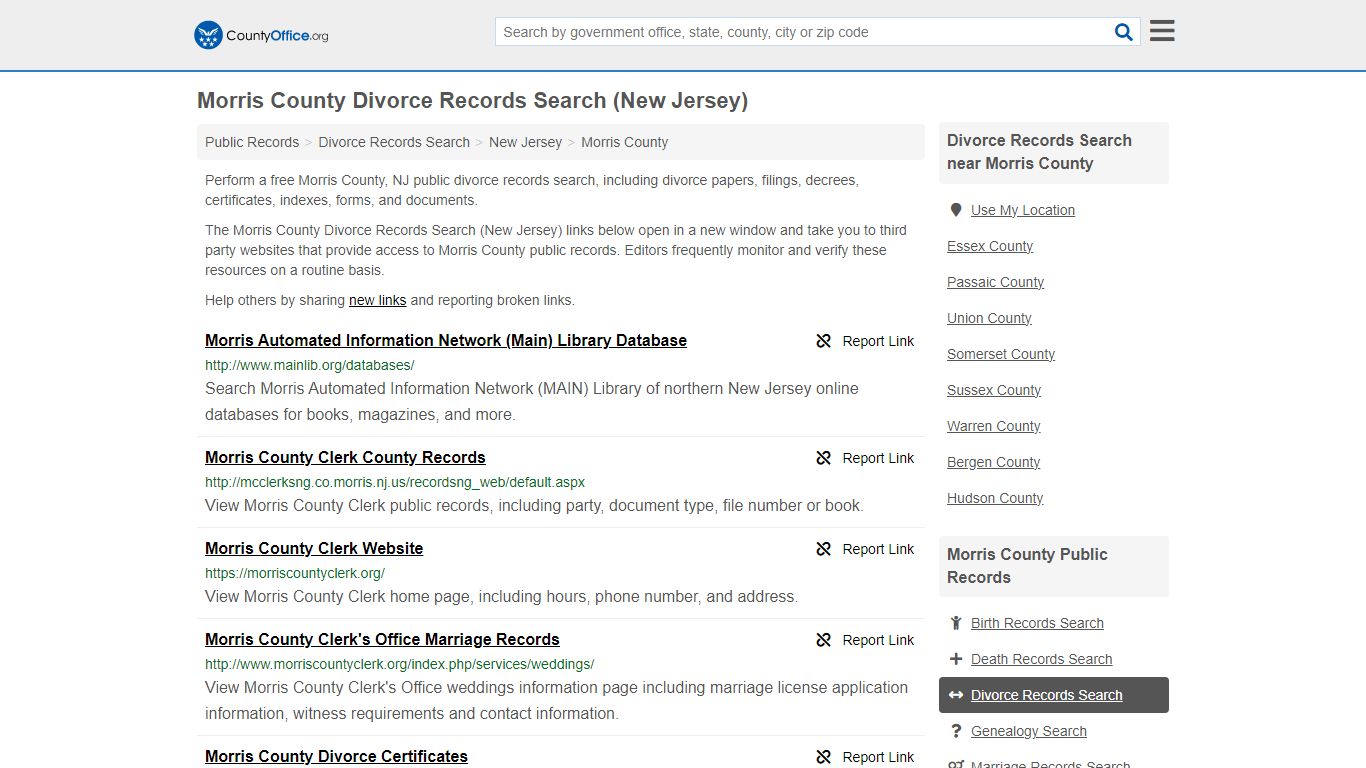Go to Somerset County

1001,354
